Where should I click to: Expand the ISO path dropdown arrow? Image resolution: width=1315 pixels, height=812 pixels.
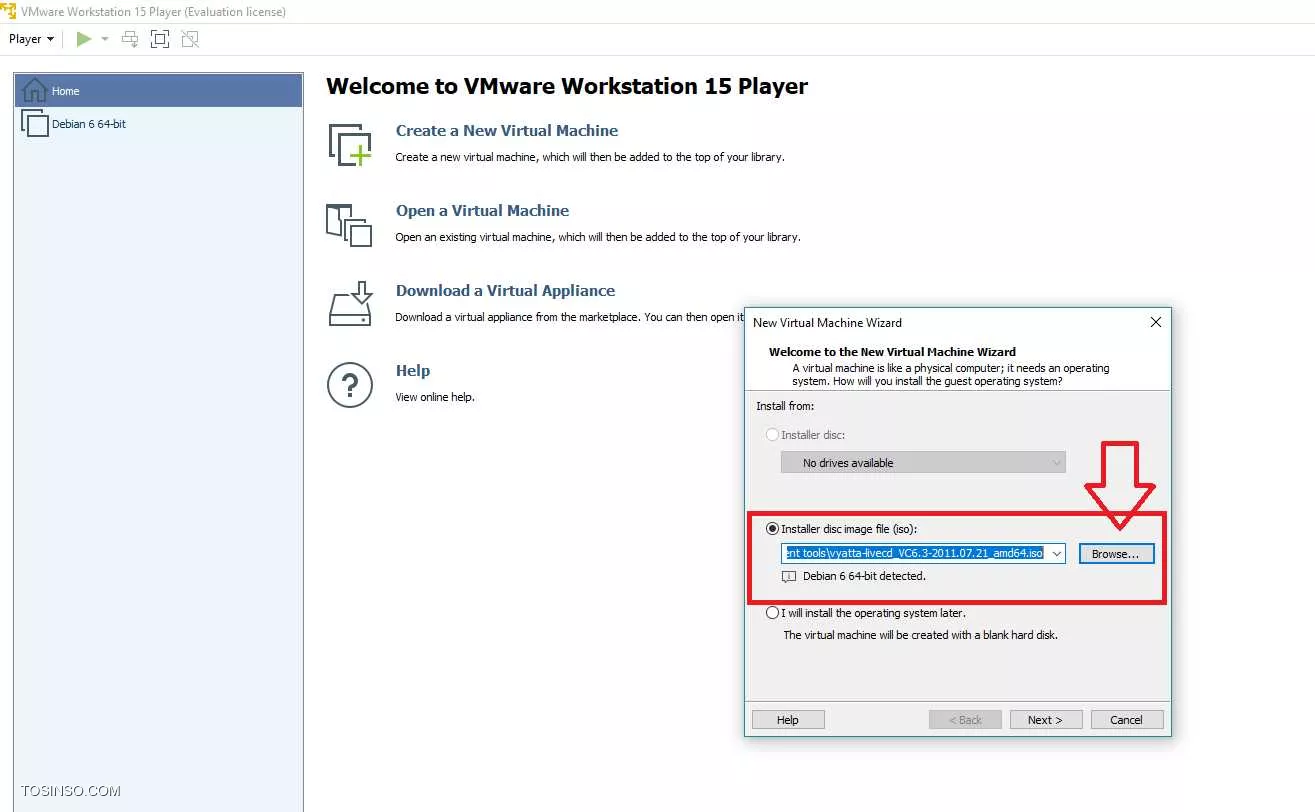pyautogui.click(x=1057, y=553)
